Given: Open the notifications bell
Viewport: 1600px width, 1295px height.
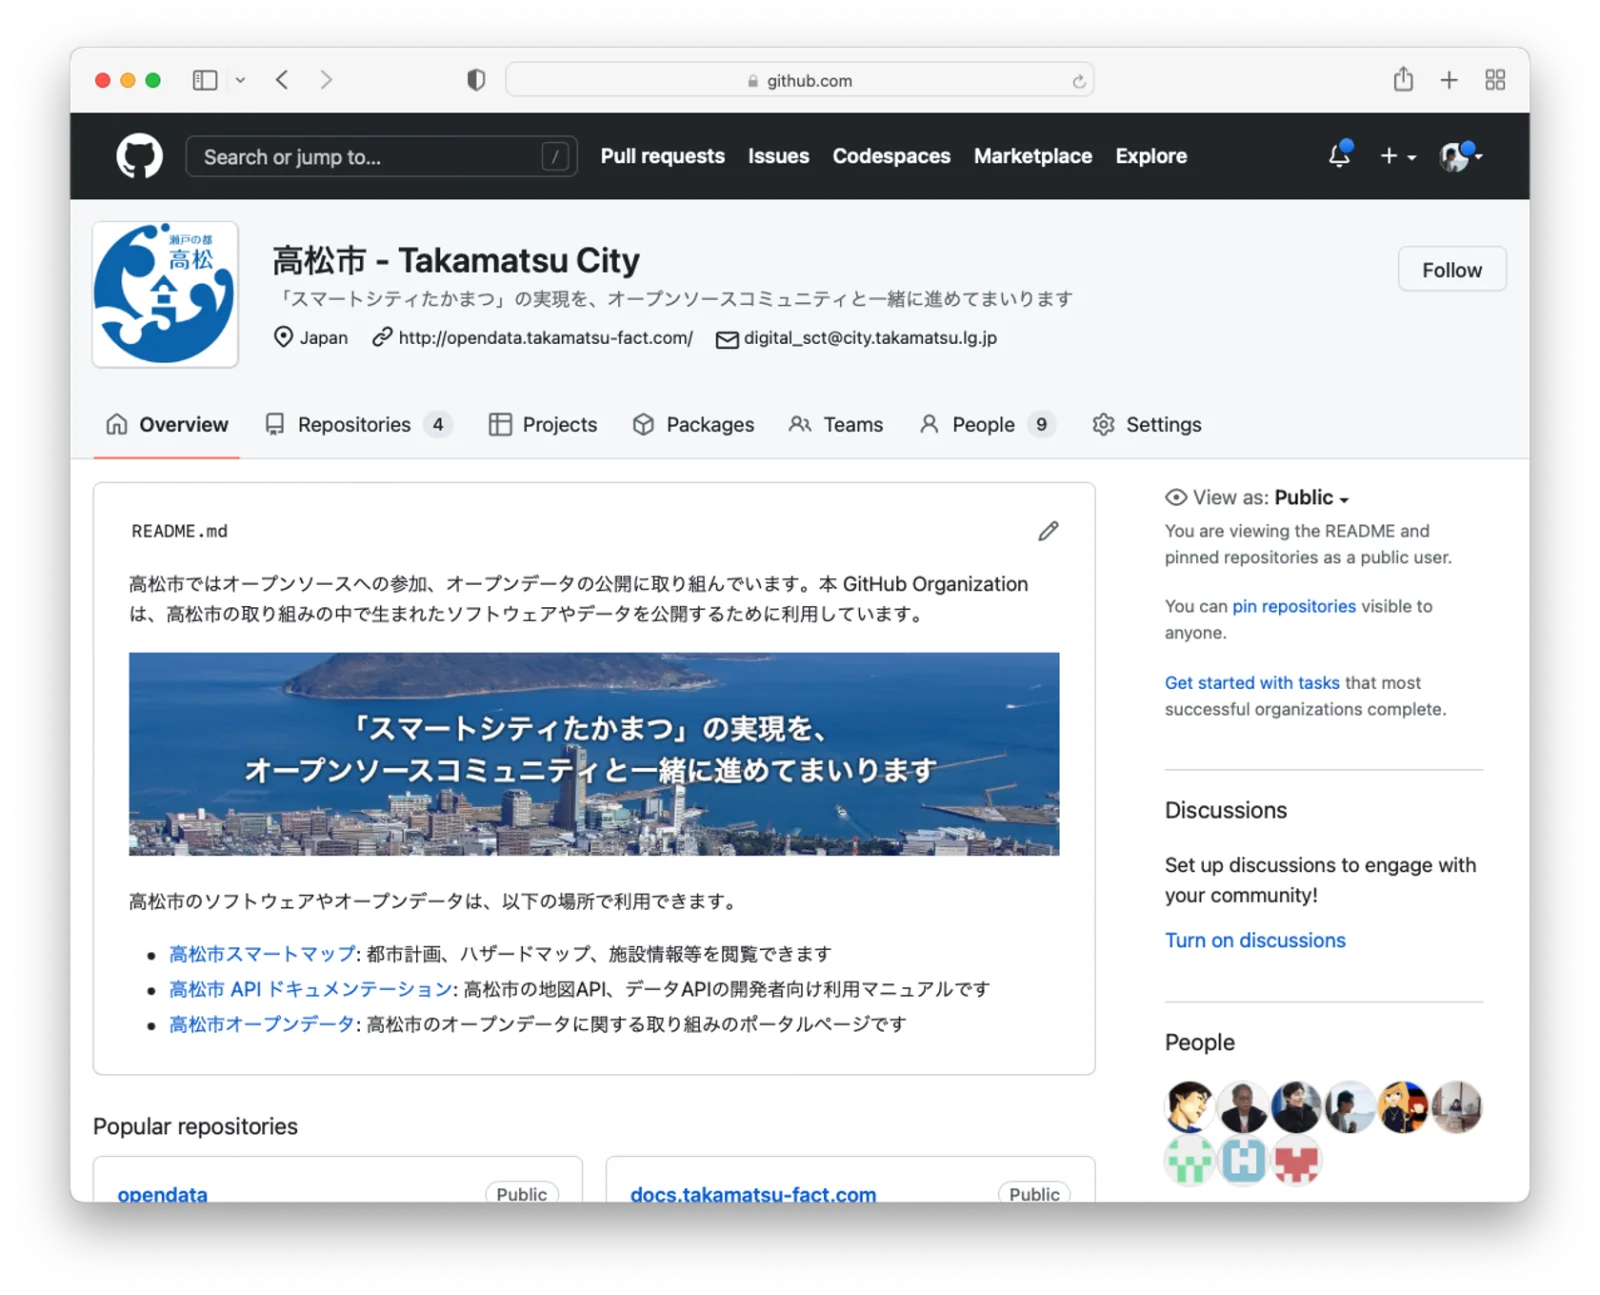Looking at the screenshot, I should tap(1339, 155).
